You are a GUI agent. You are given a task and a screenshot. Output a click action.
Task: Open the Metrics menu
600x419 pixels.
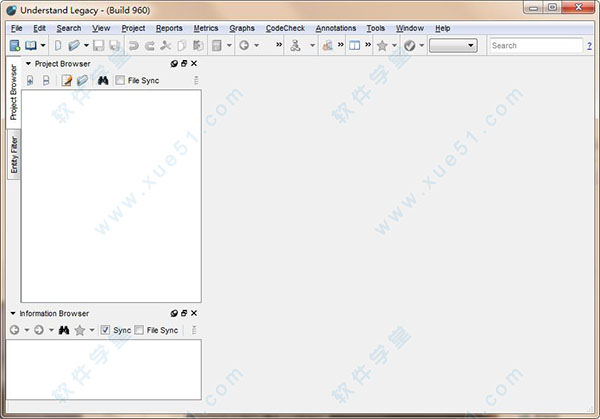point(205,28)
